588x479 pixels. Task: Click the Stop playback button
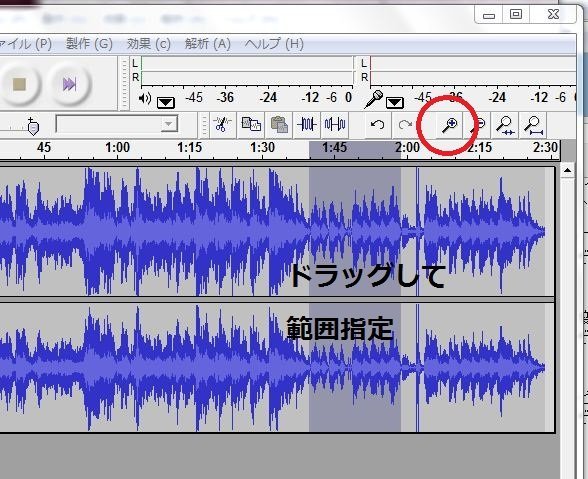coord(19,84)
